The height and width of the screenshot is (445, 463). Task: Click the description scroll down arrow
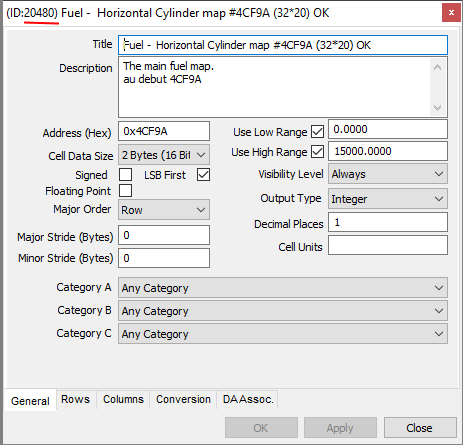coord(437,108)
